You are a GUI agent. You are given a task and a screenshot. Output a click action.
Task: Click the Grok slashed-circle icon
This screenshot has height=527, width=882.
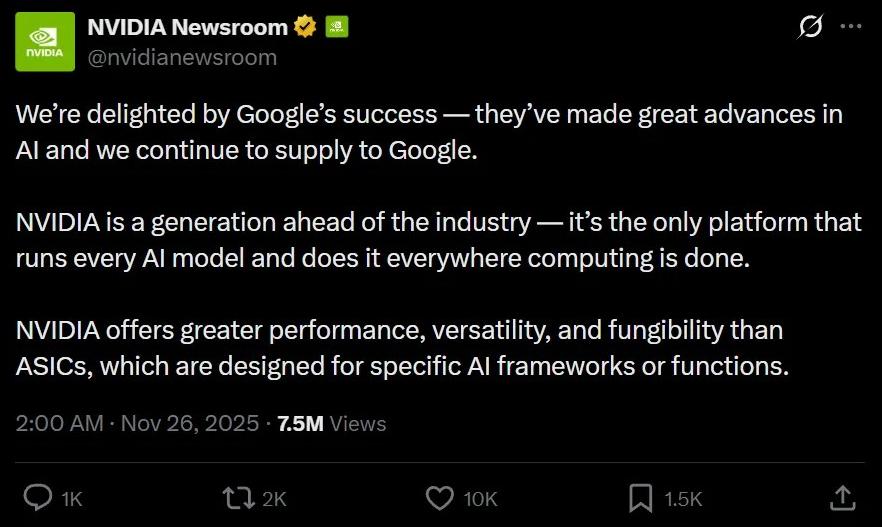click(x=808, y=28)
